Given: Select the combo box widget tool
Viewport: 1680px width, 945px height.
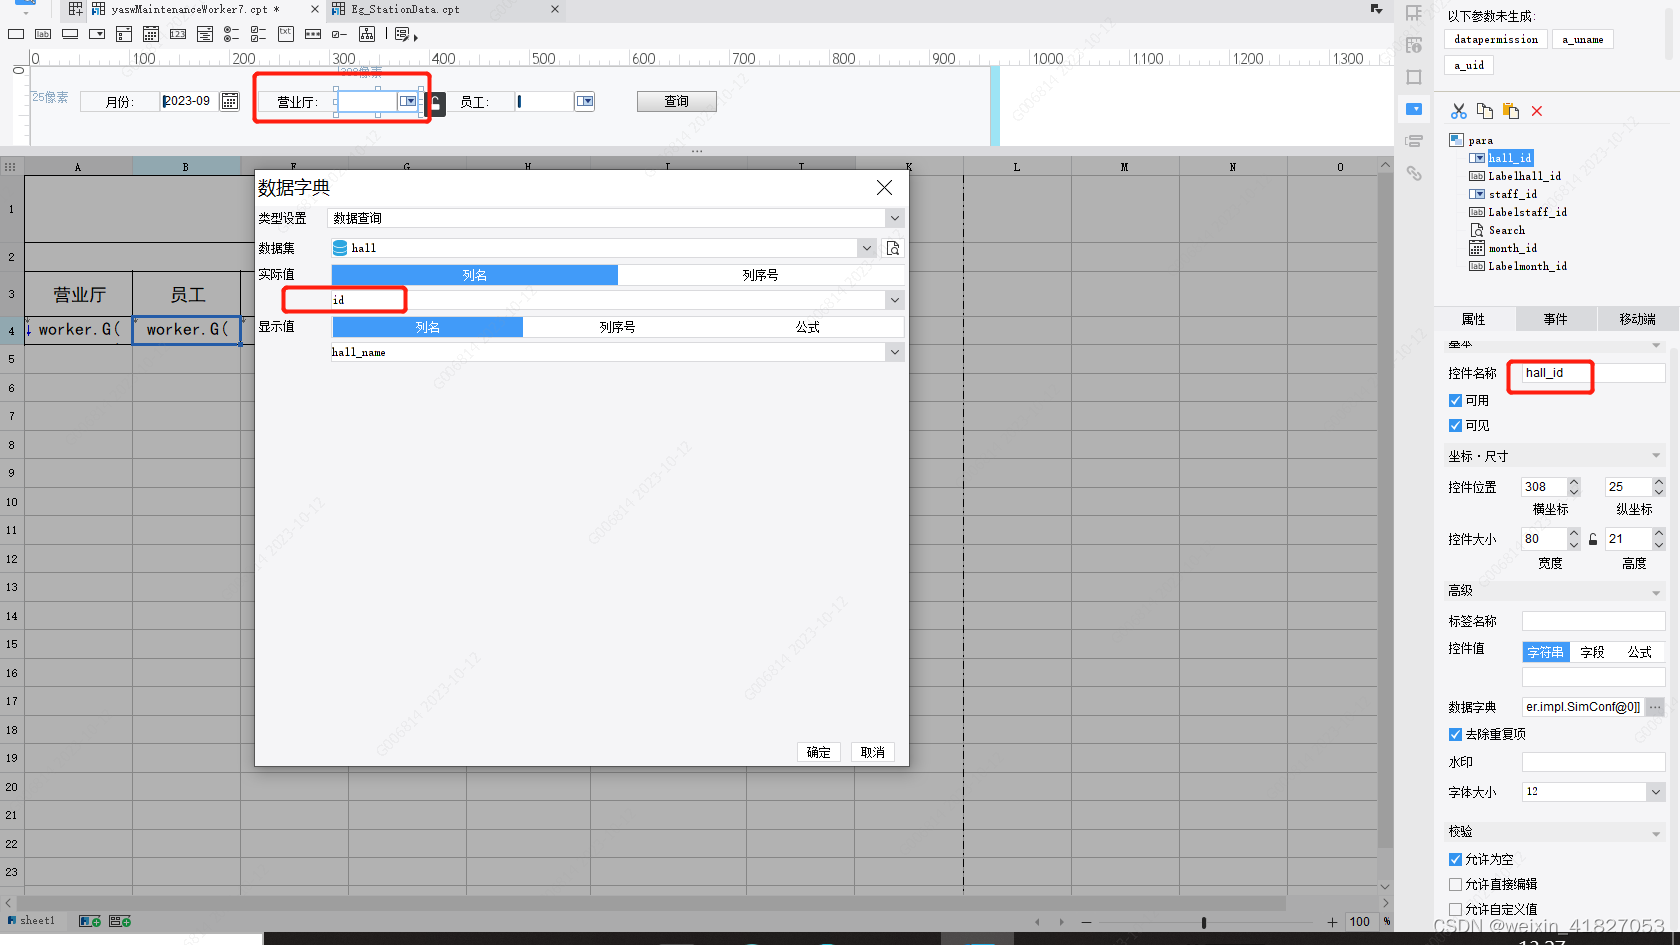Looking at the screenshot, I should (x=97, y=34).
